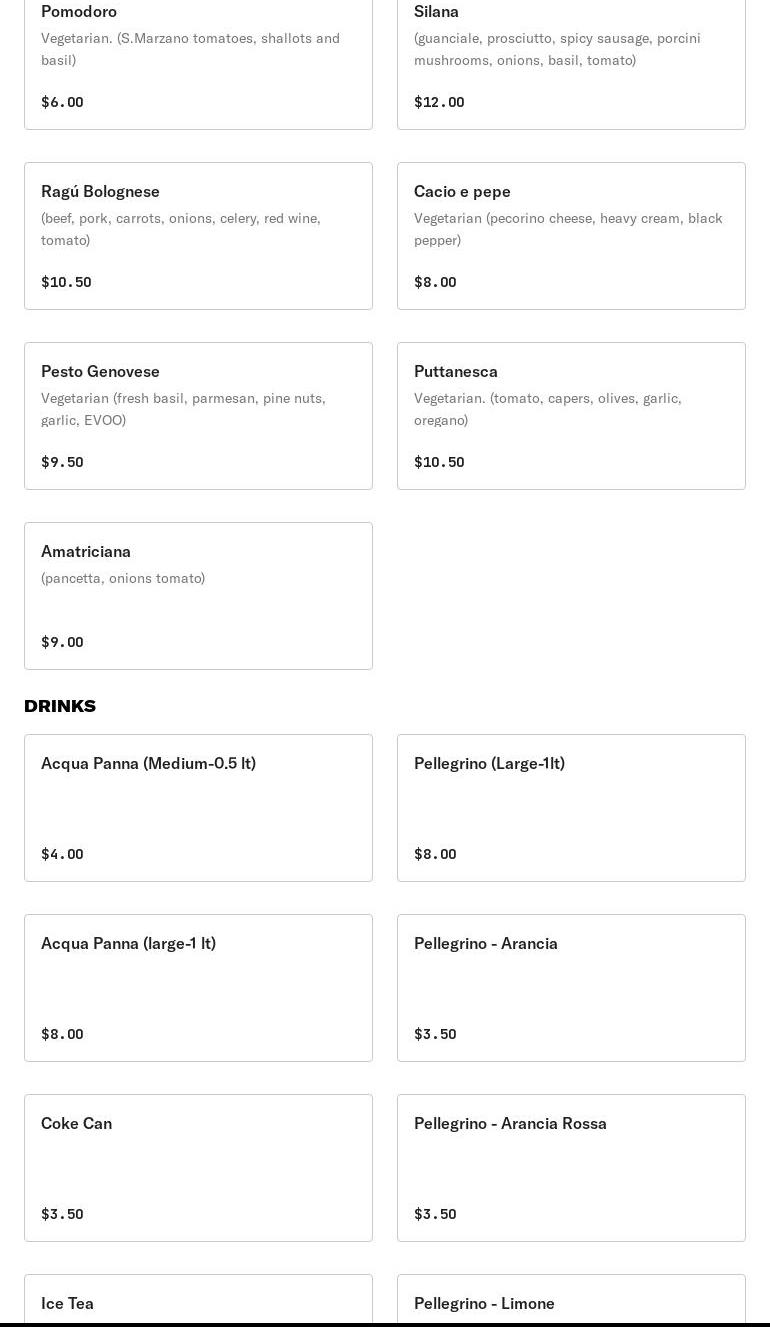Screen dimensions: 770x1327
Task: Select the Pesto Genovese card
Action: (x=198, y=416)
